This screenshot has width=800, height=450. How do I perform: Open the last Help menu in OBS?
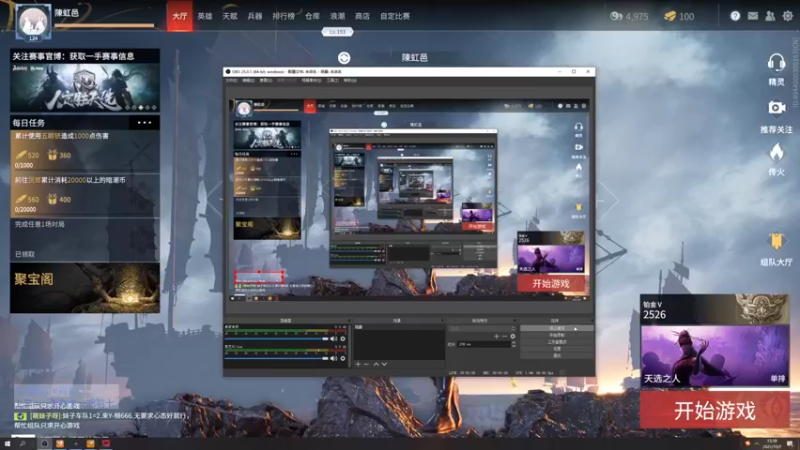tap(349, 81)
